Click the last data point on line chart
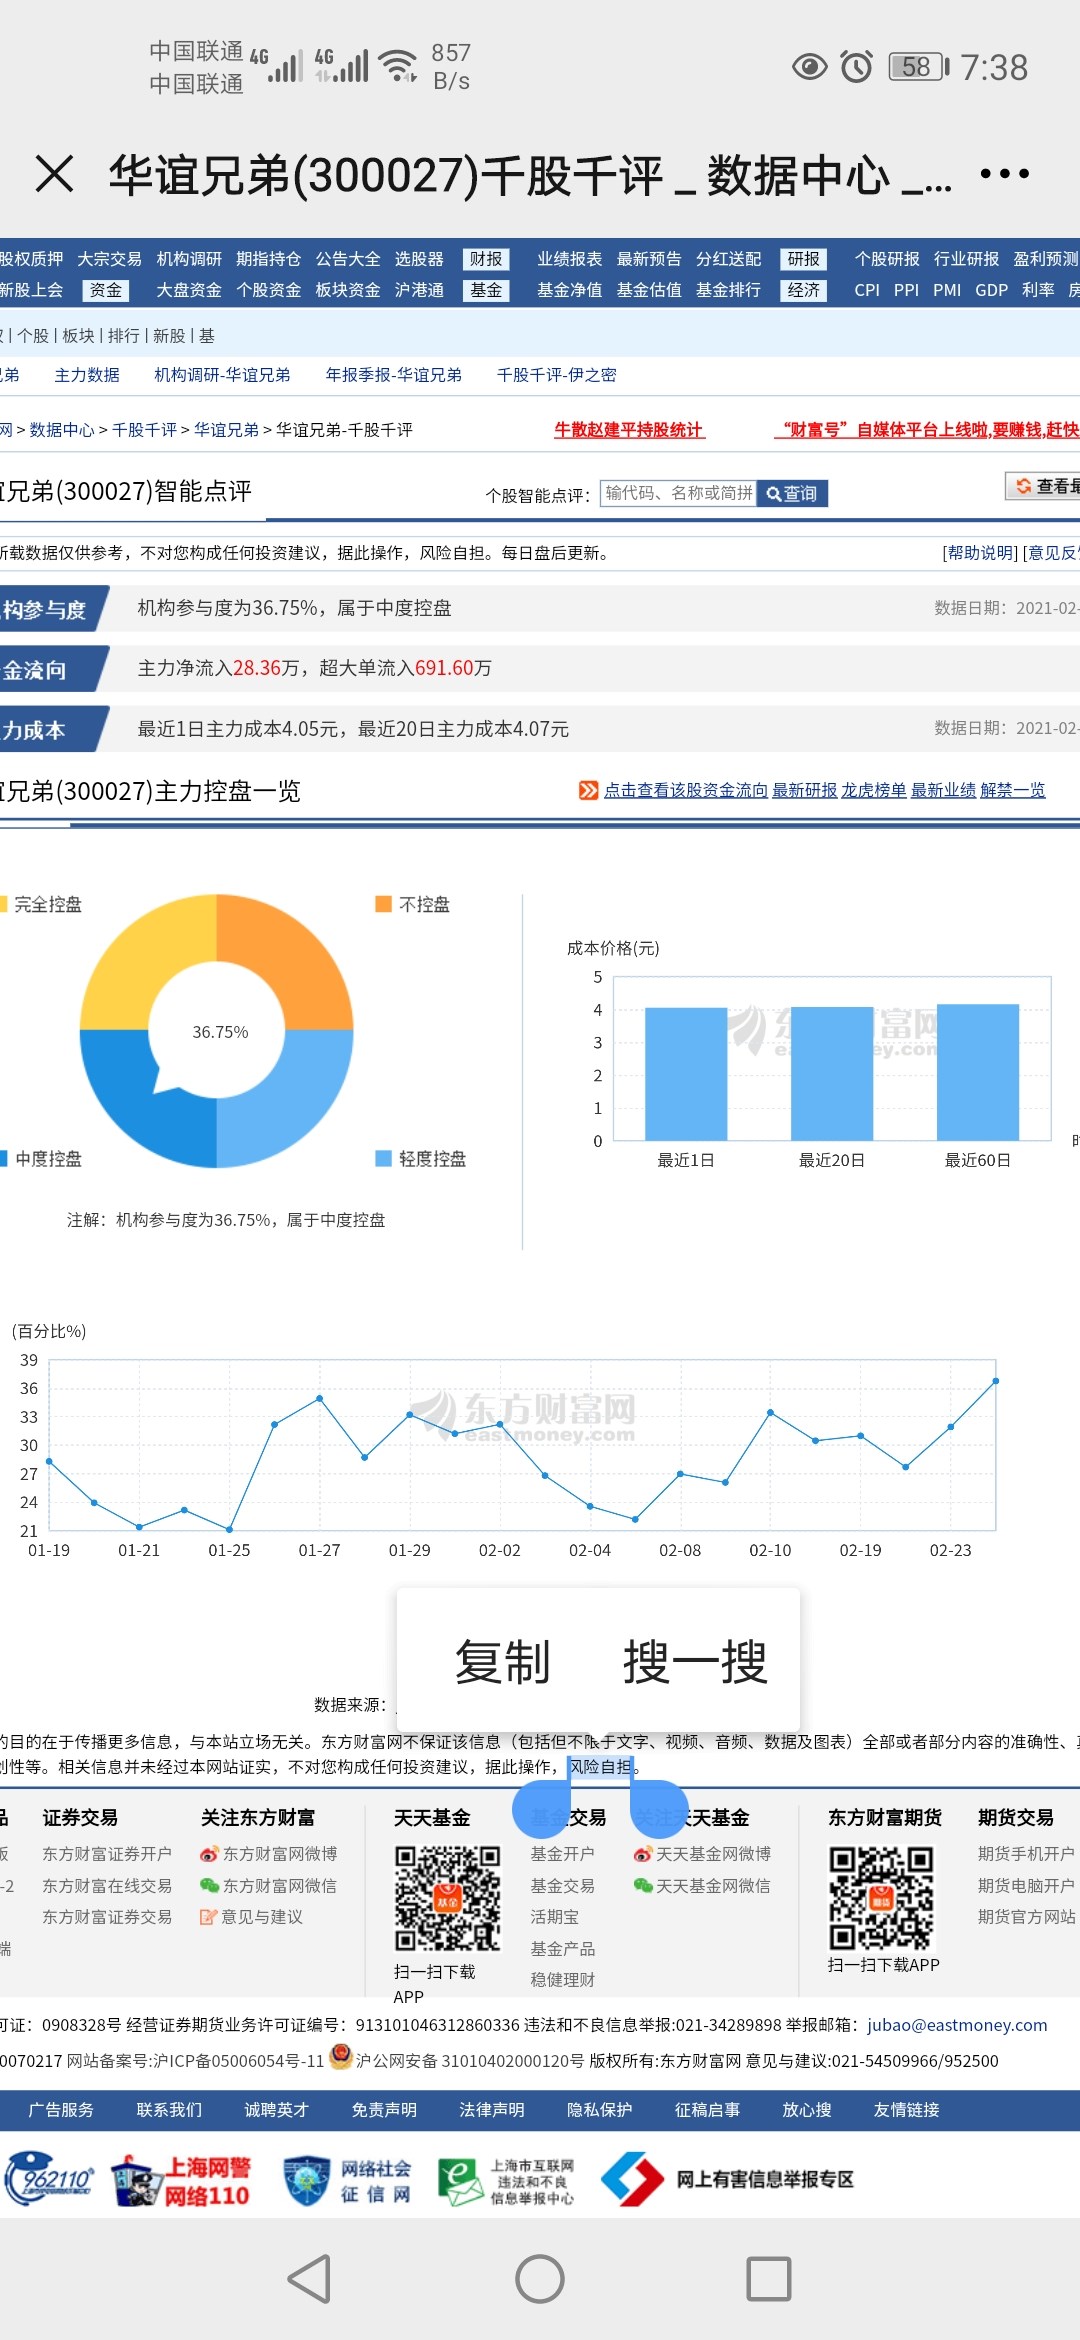The height and width of the screenshot is (2340, 1080). click(x=995, y=1381)
